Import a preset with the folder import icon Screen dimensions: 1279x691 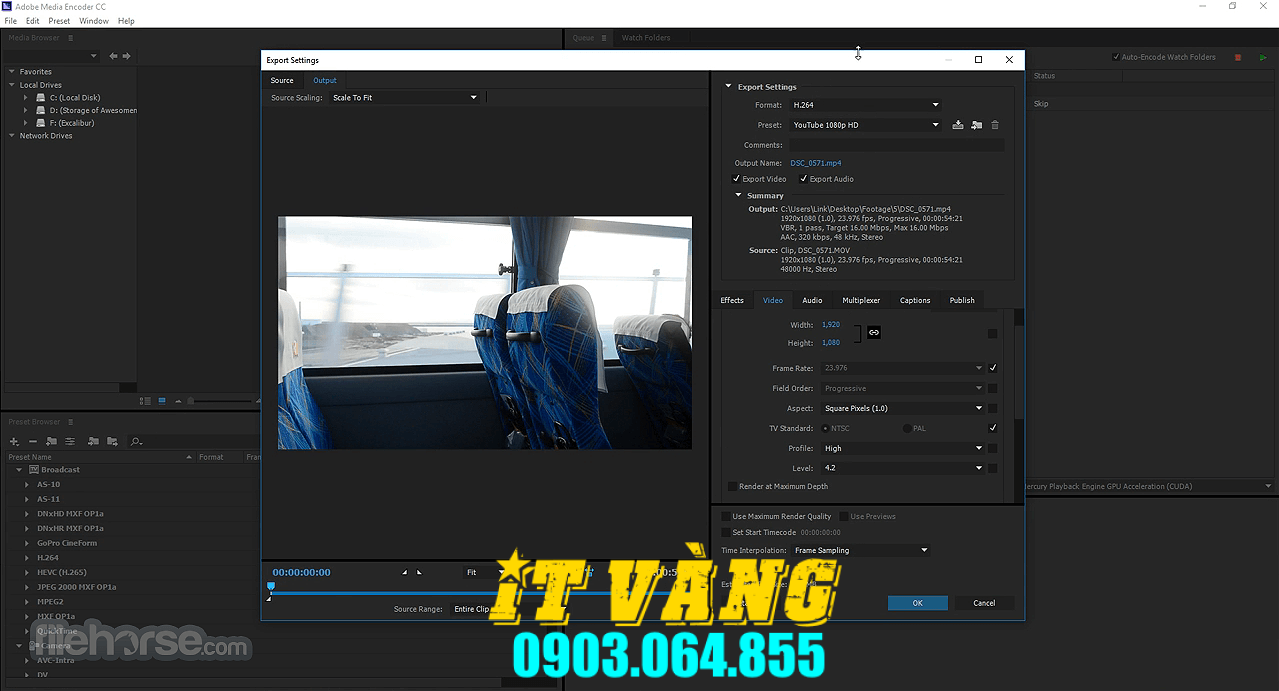point(976,124)
